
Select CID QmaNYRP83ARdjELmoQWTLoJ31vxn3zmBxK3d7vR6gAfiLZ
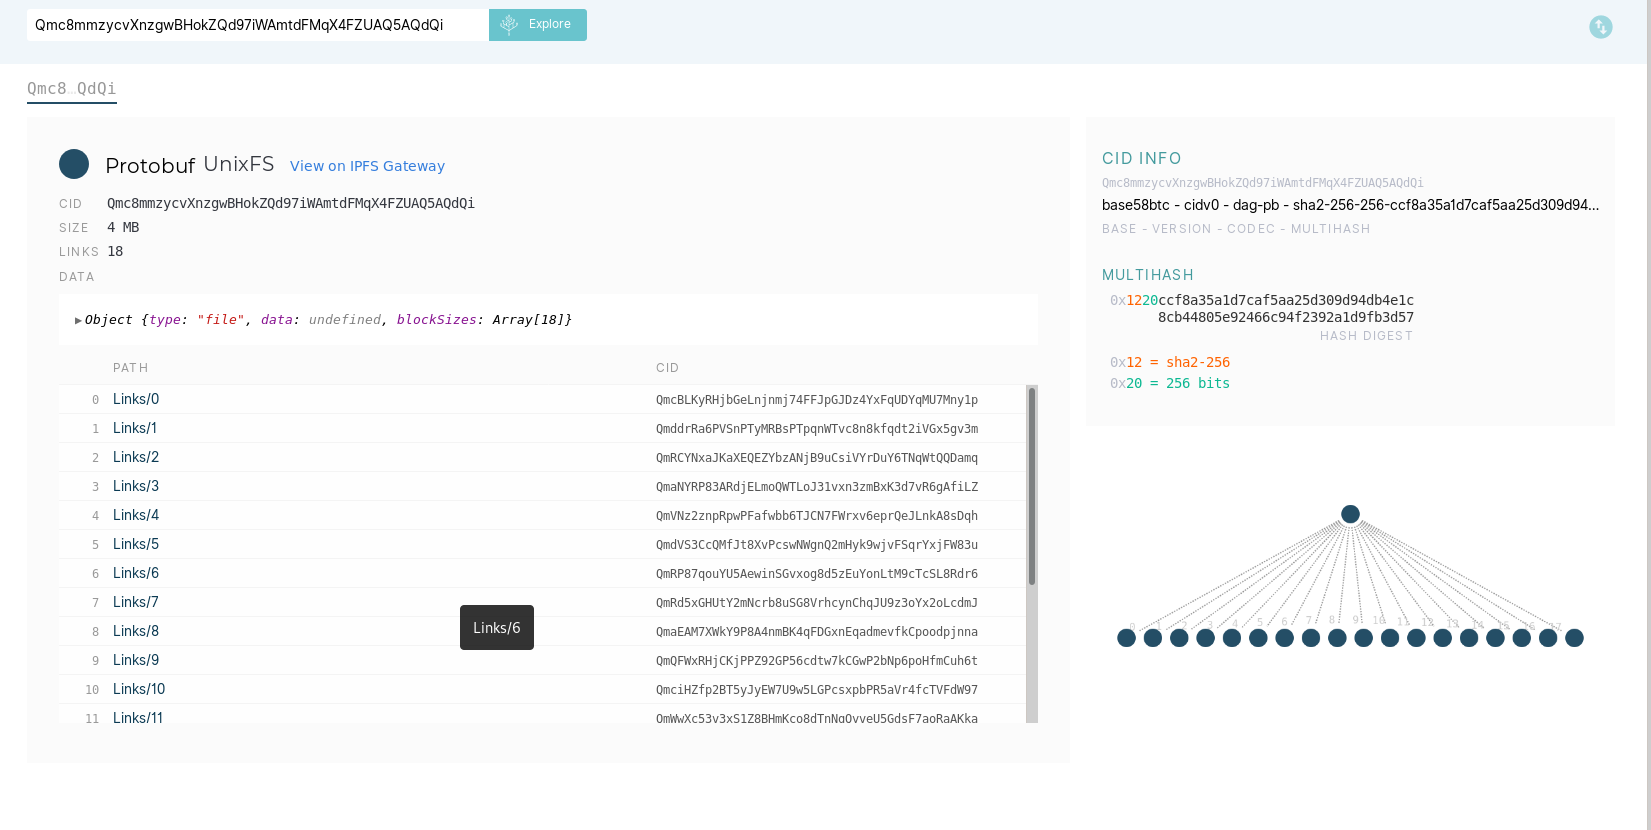pos(817,487)
